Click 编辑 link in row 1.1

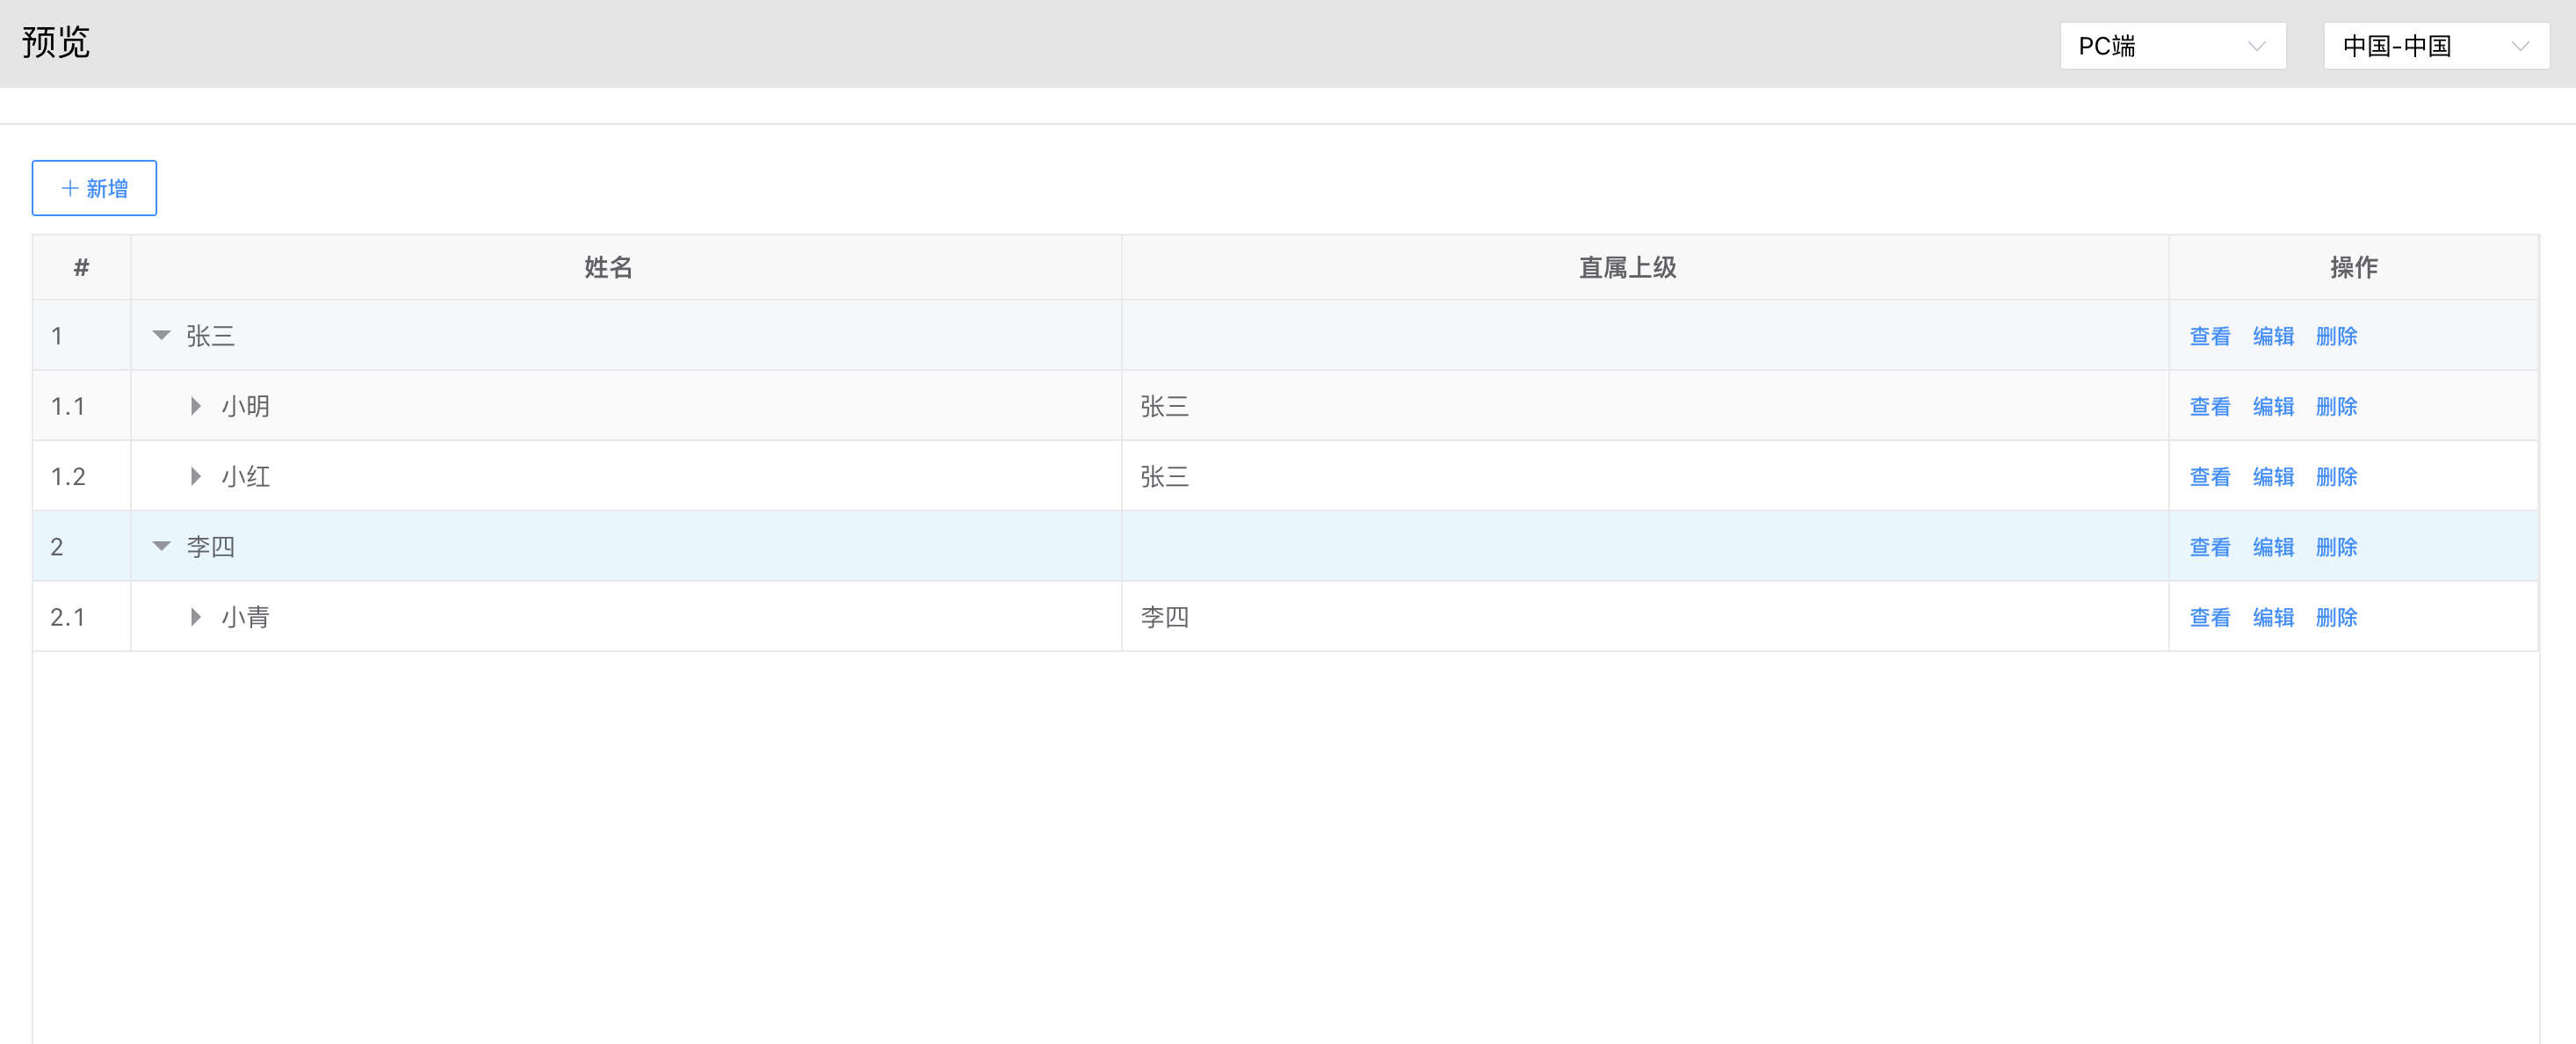(x=2272, y=406)
